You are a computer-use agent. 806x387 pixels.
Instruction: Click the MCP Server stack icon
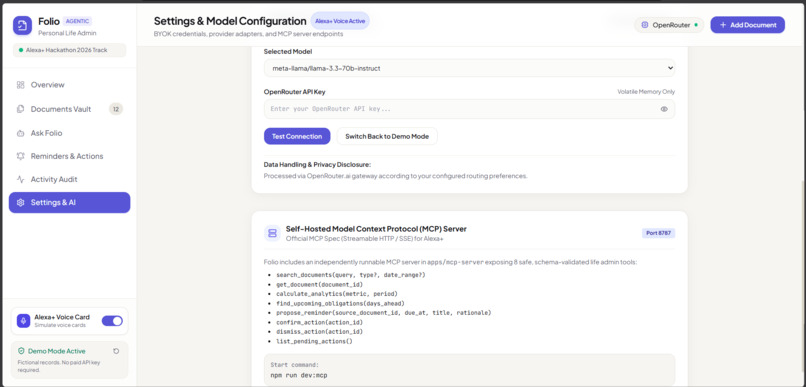(272, 233)
